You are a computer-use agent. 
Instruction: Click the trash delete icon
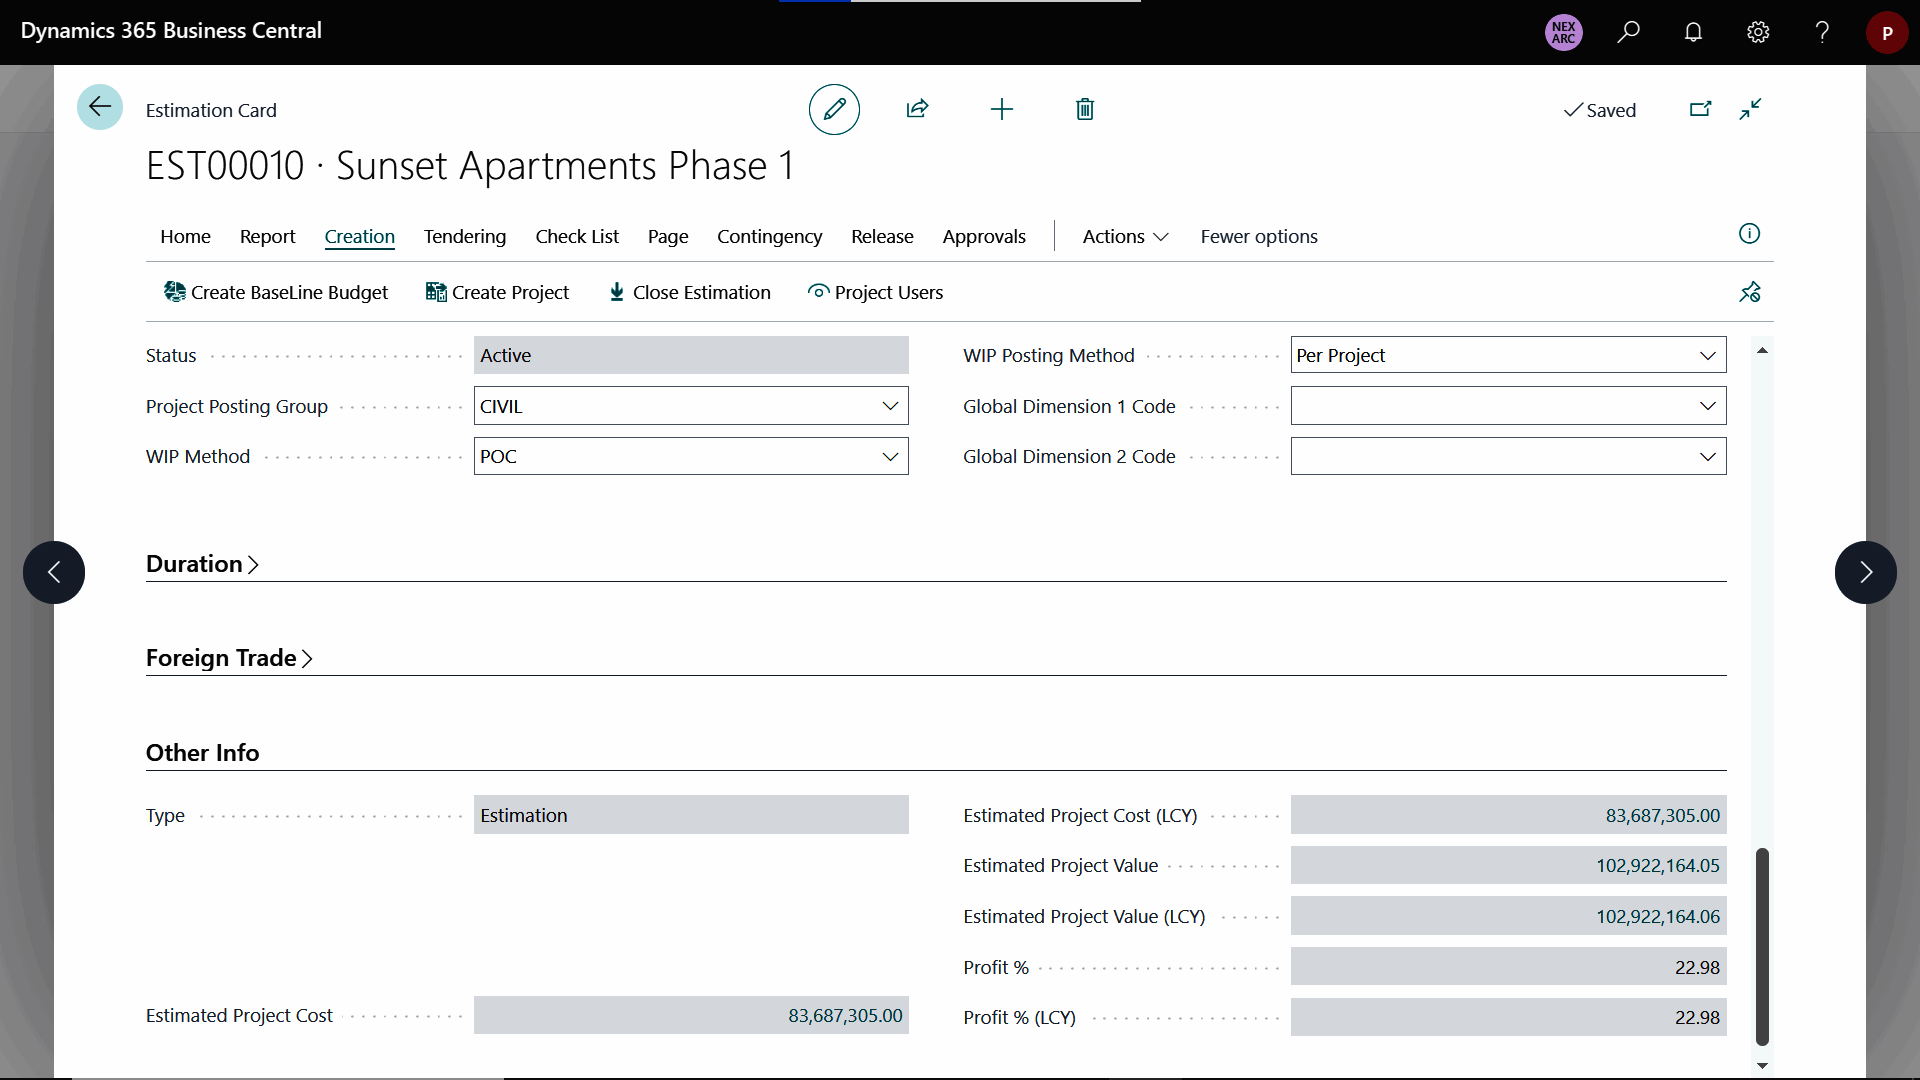tap(1085, 109)
